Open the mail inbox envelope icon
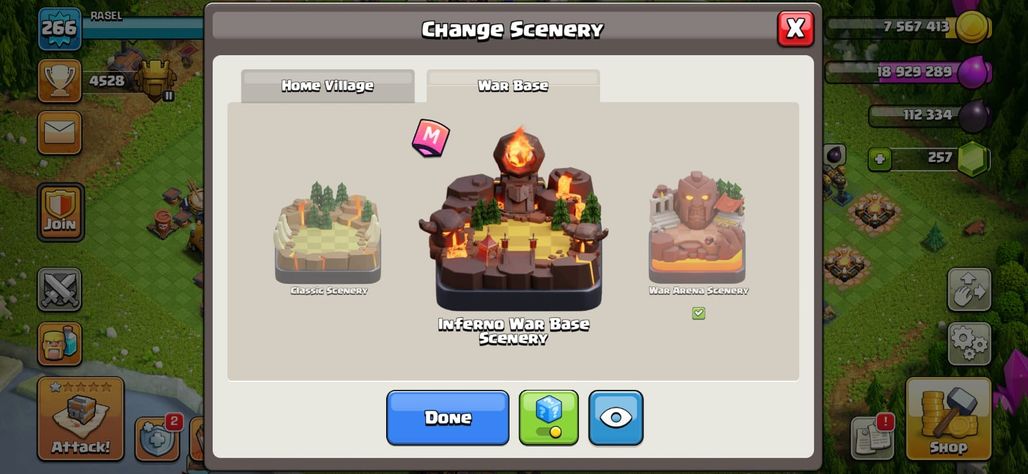The image size is (1028, 474). 60,132
